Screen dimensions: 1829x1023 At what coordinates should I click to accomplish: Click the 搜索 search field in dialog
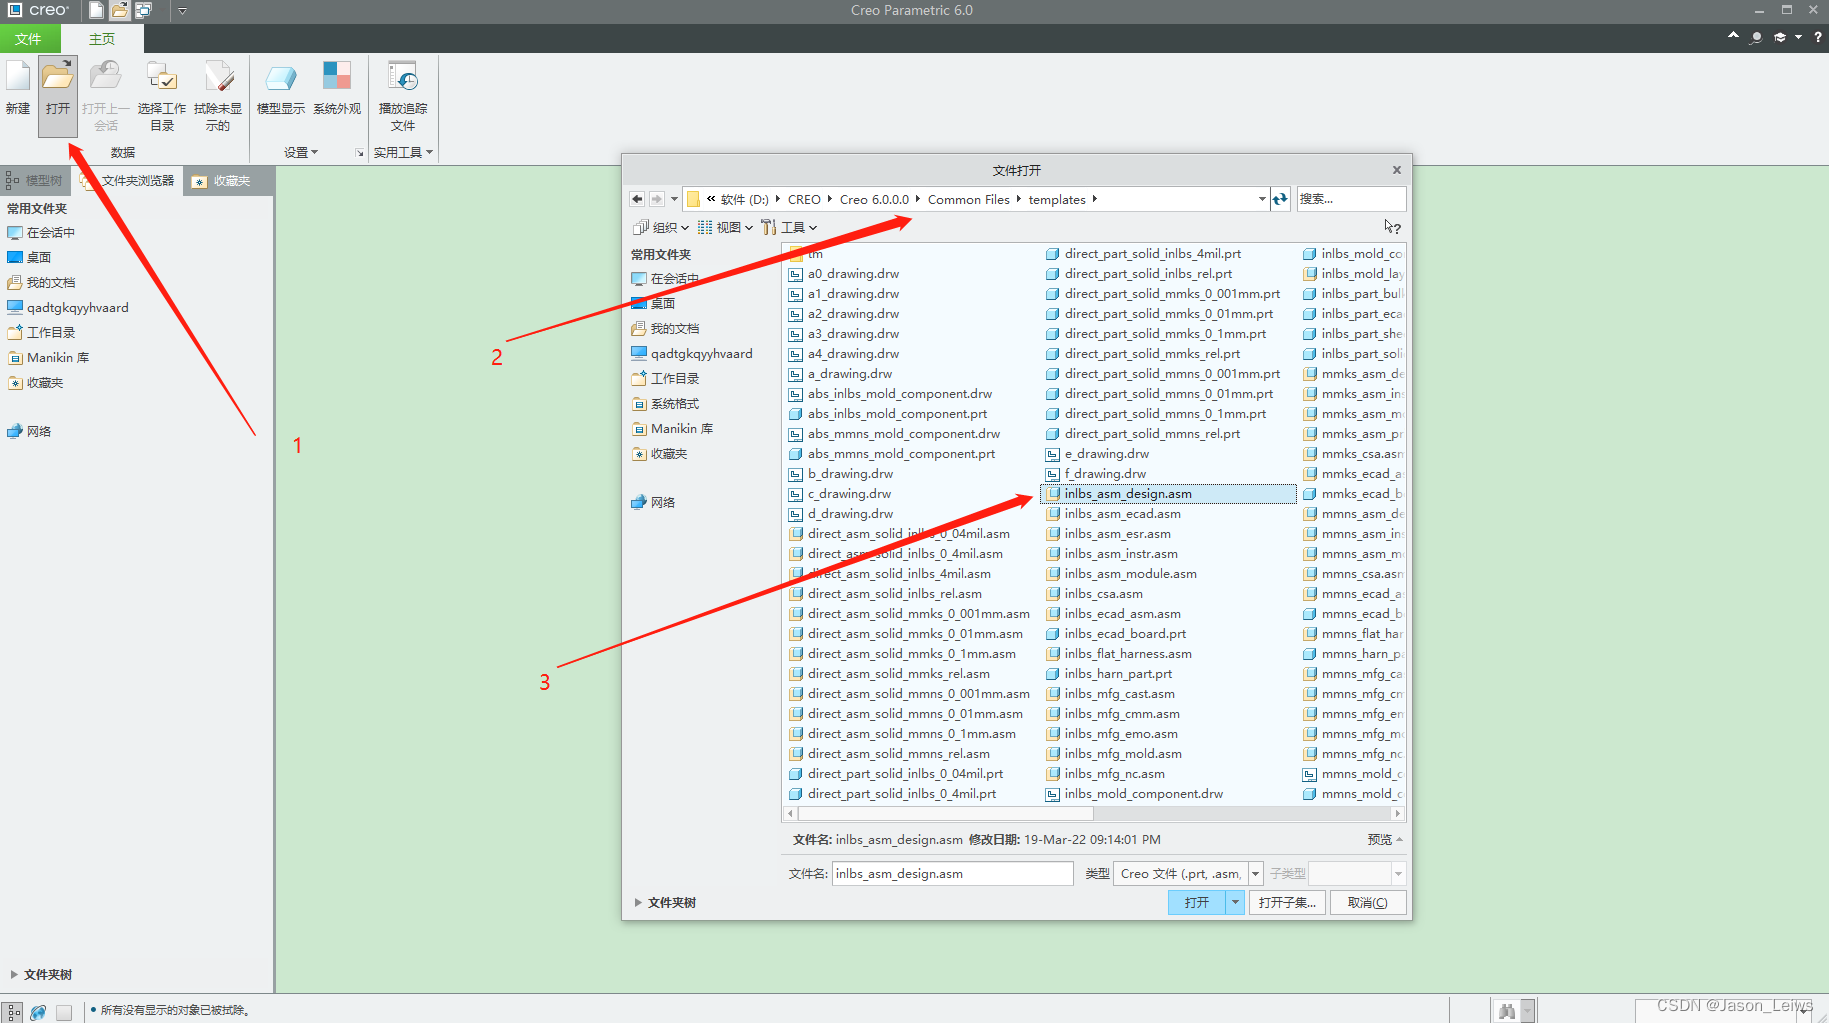pyautogui.click(x=1351, y=199)
